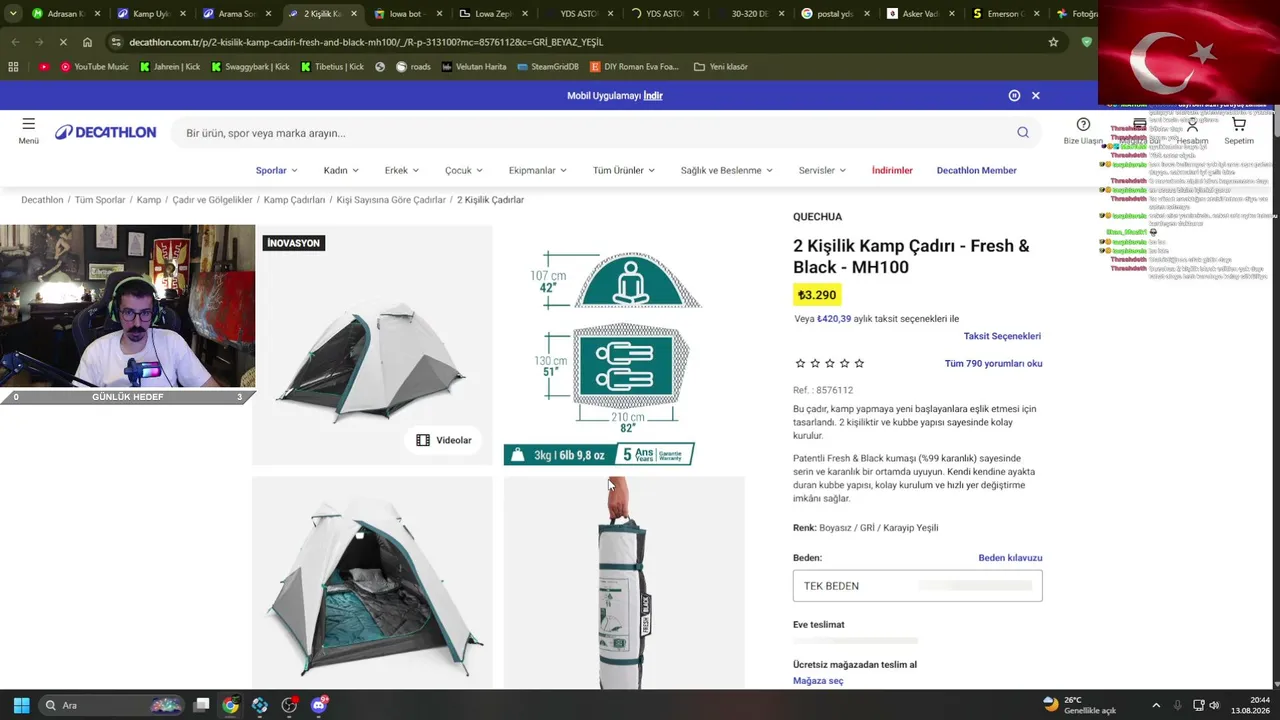This screenshot has height=720, width=1280.
Task: Expand the Ekipmanlar menu
Action: pyautogui.click(x=538, y=170)
